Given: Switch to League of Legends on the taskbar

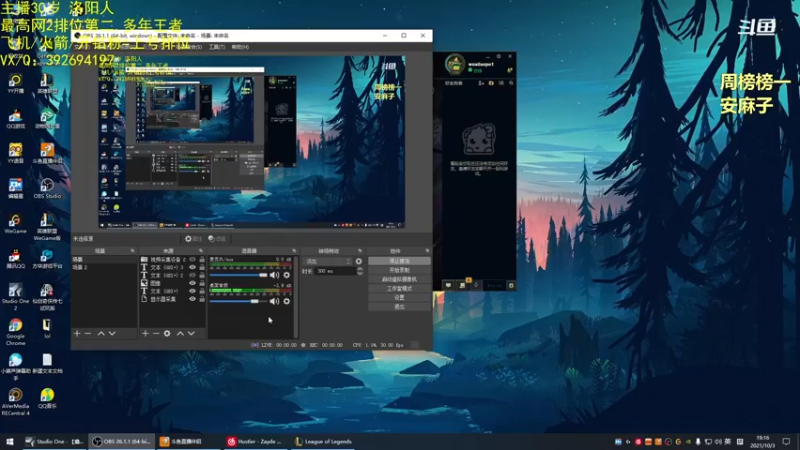Looking at the screenshot, I should click(x=323, y=441).
